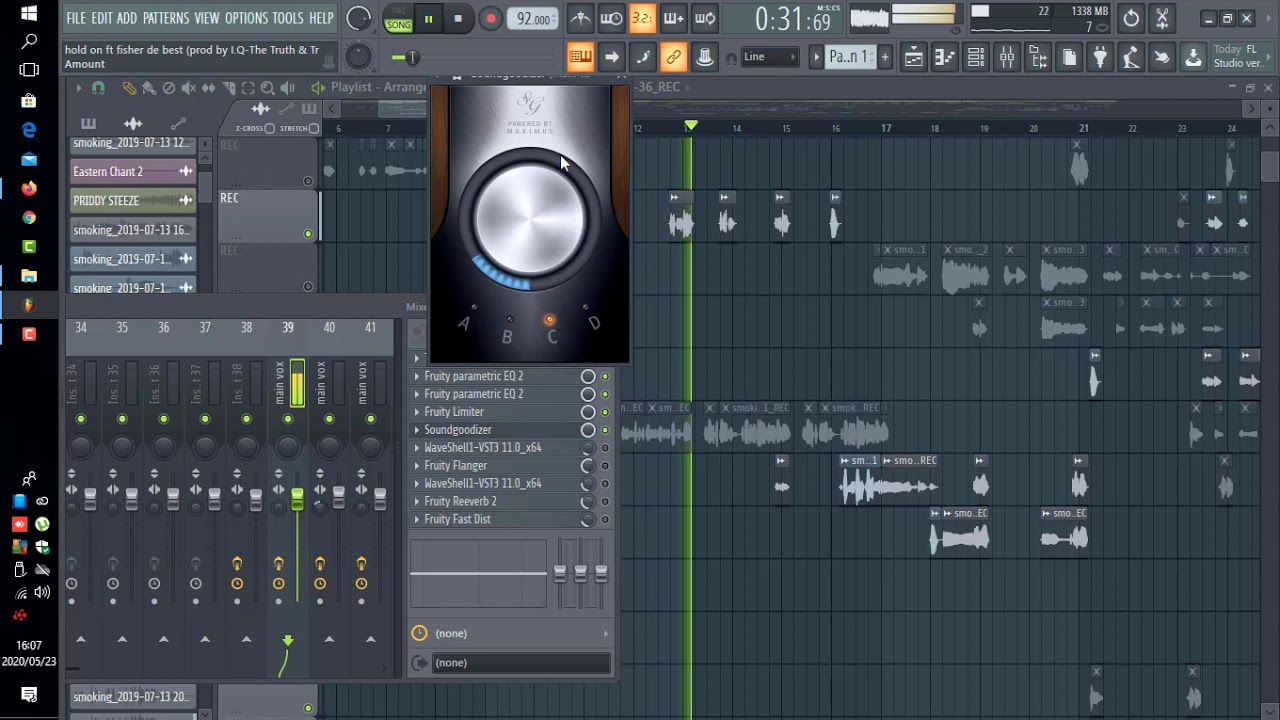The width and height of the screenshot is (1280, 720).
Task: Select the Eastern Chant 2 clip
Action: point(133,172)
